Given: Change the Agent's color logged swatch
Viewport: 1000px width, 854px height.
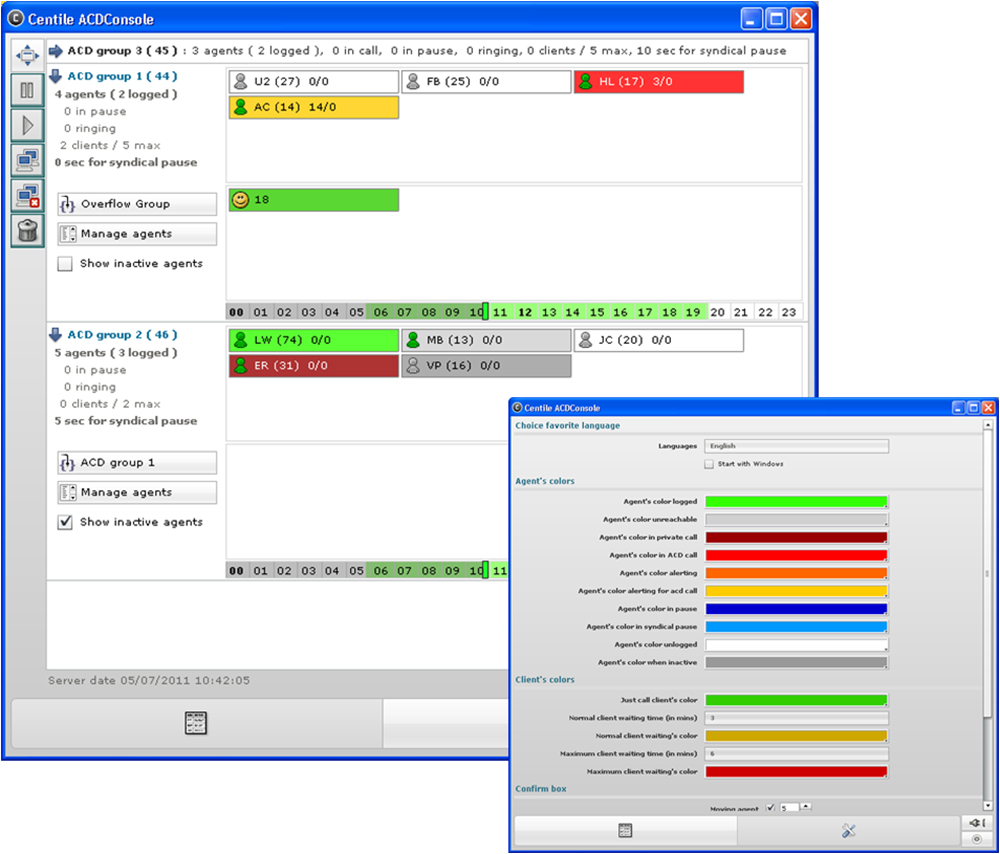Looking at the screenshot, I should click(x=796, y=501).
